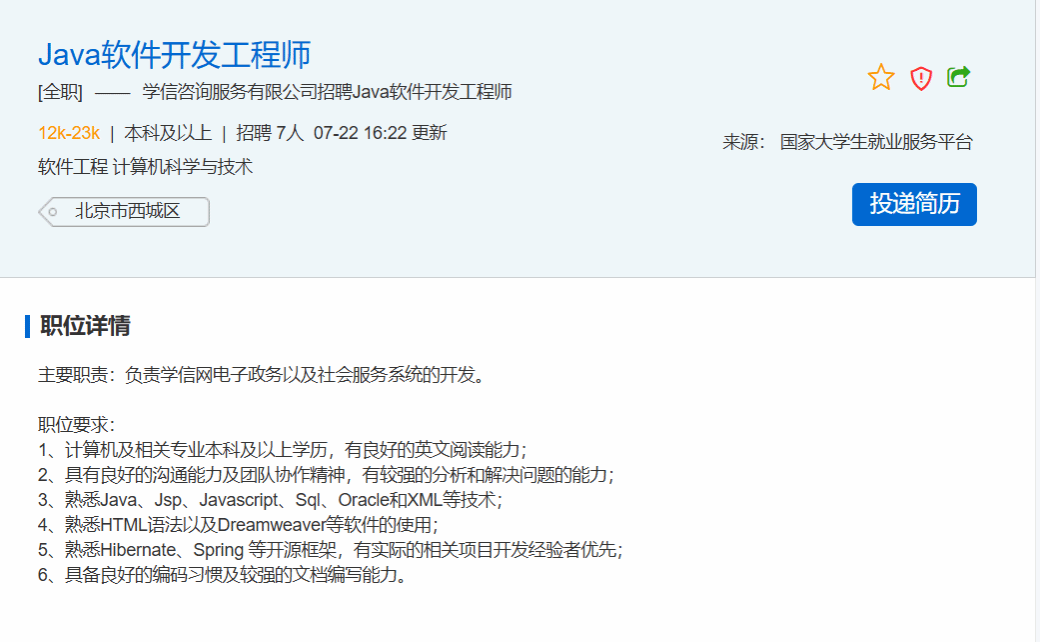Click the 软件工程 计算机科学与技术 majors text
The width and height of the screenshot is (1040, 642).
(146, 166)
